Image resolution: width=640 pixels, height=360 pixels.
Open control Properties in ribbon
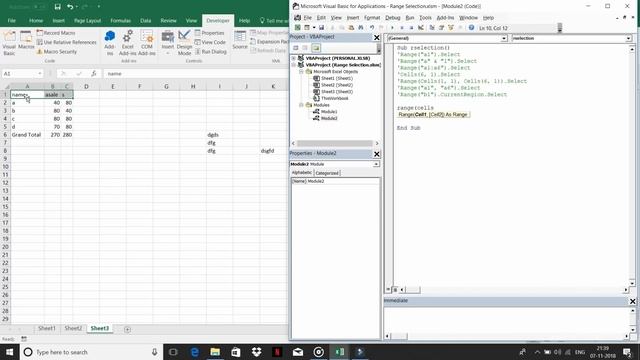(x=209, y=33)
